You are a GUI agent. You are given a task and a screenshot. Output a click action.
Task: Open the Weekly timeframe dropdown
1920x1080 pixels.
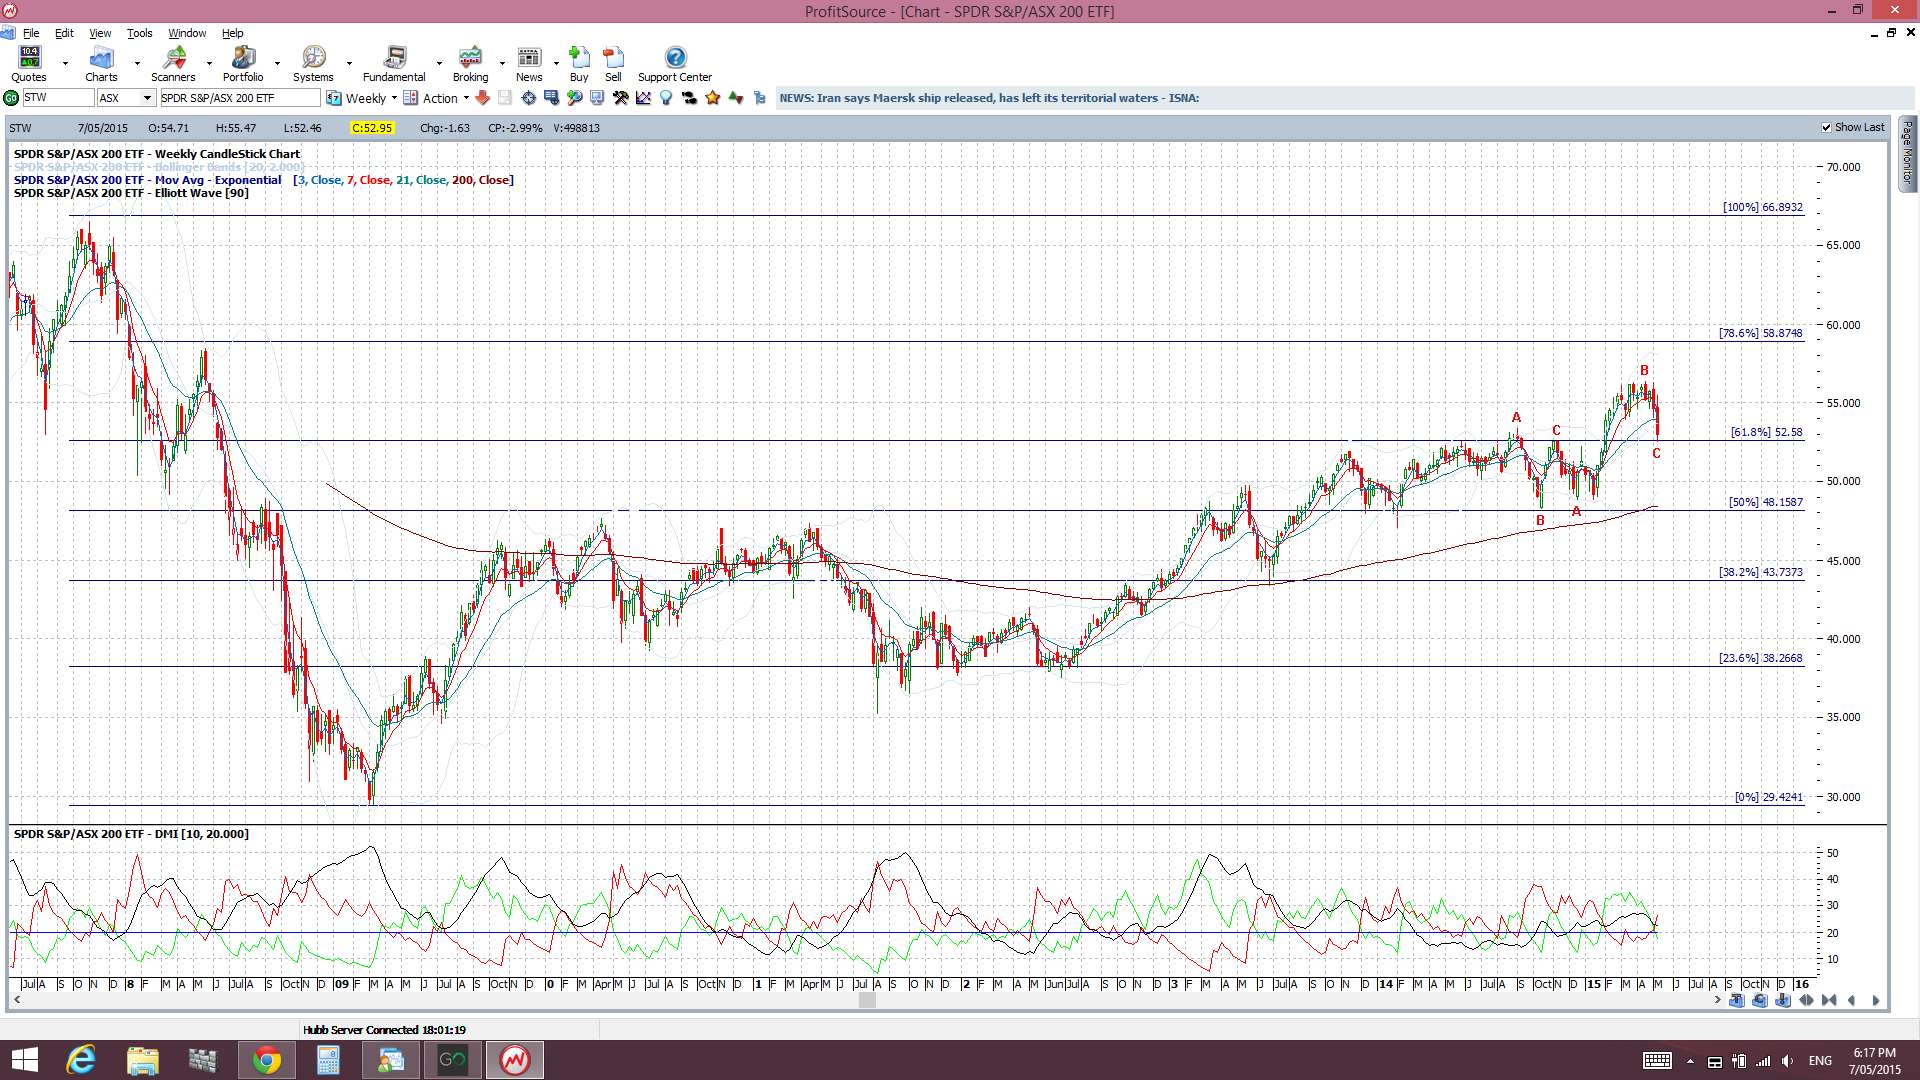(x=362, y=98)
